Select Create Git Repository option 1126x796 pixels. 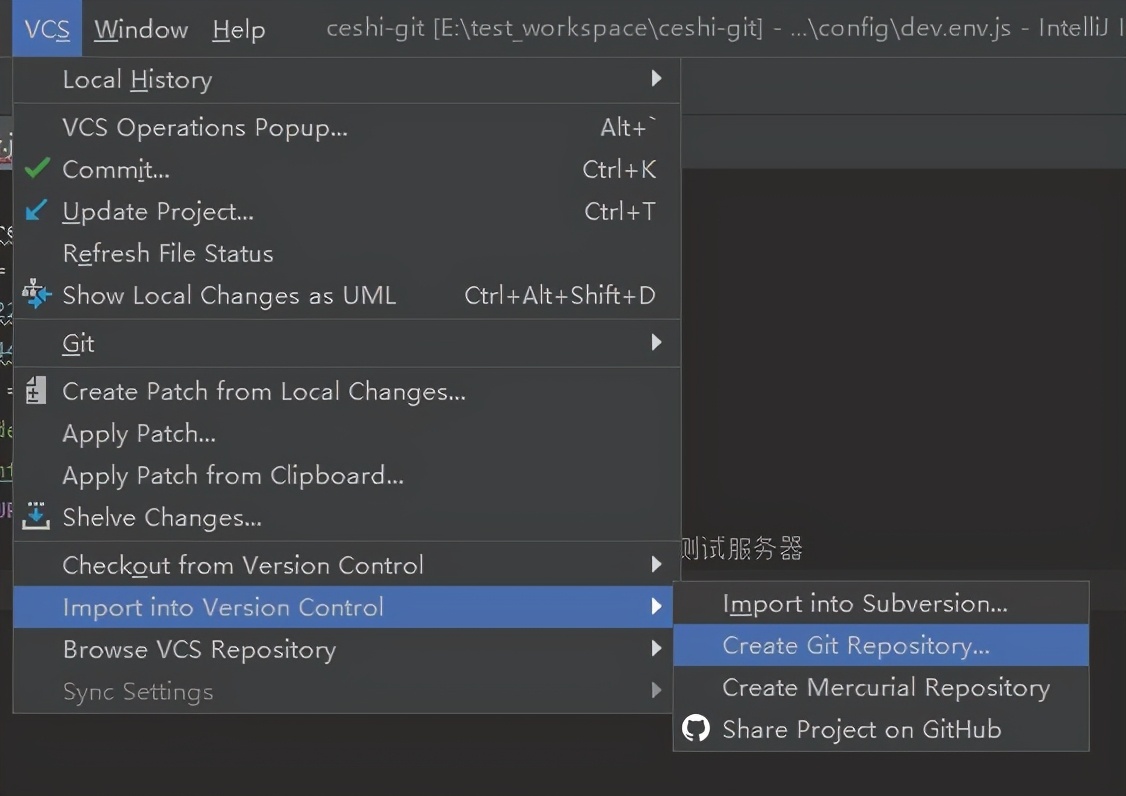[x=856, y=646]
